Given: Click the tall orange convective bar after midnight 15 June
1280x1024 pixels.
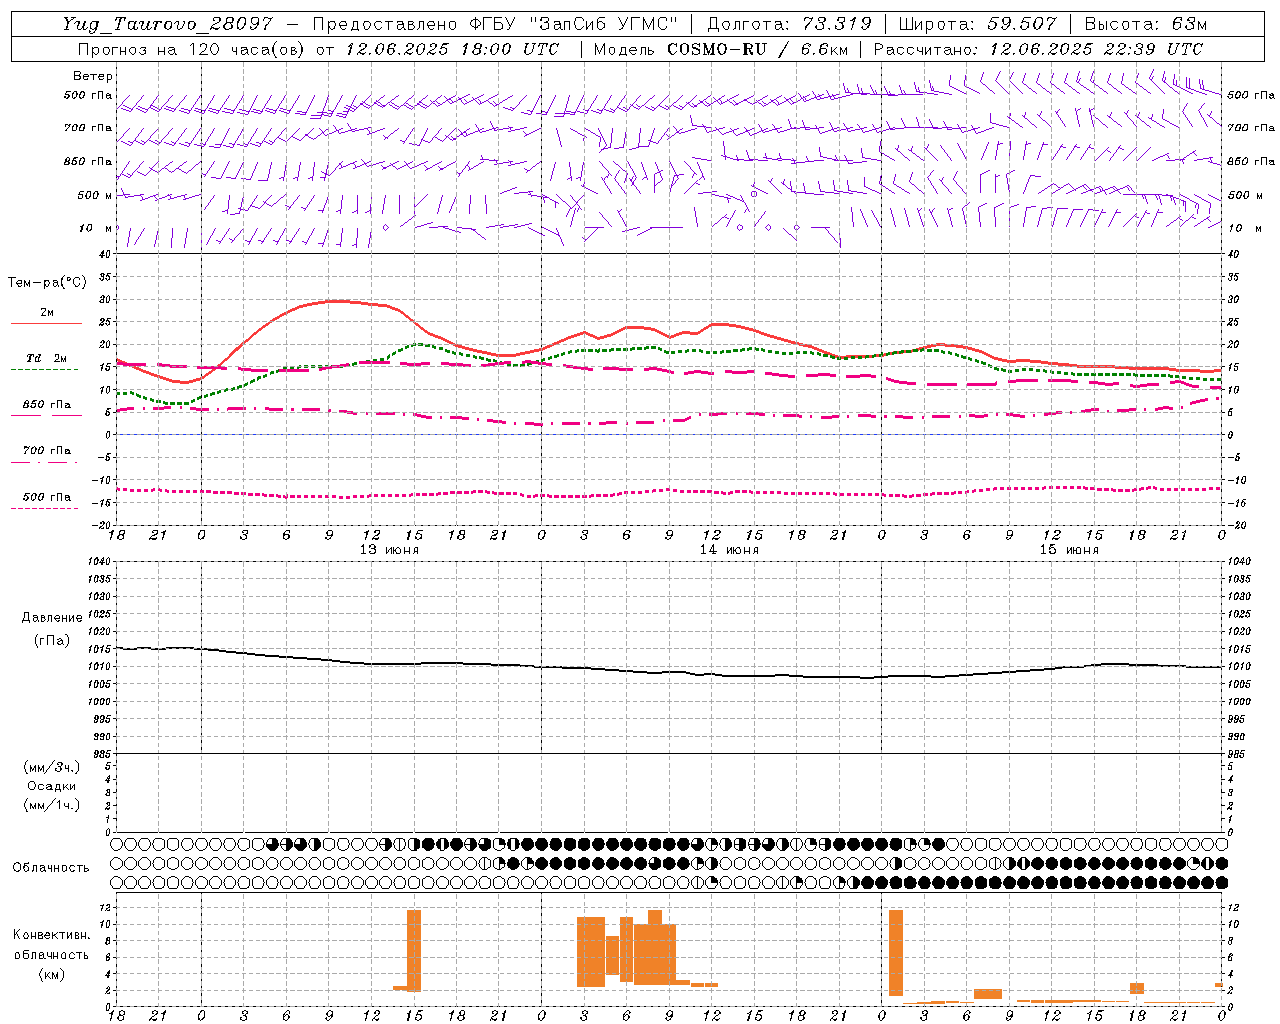Looking at the screenshot, I should pyautogui.click(x=895, y=953).
